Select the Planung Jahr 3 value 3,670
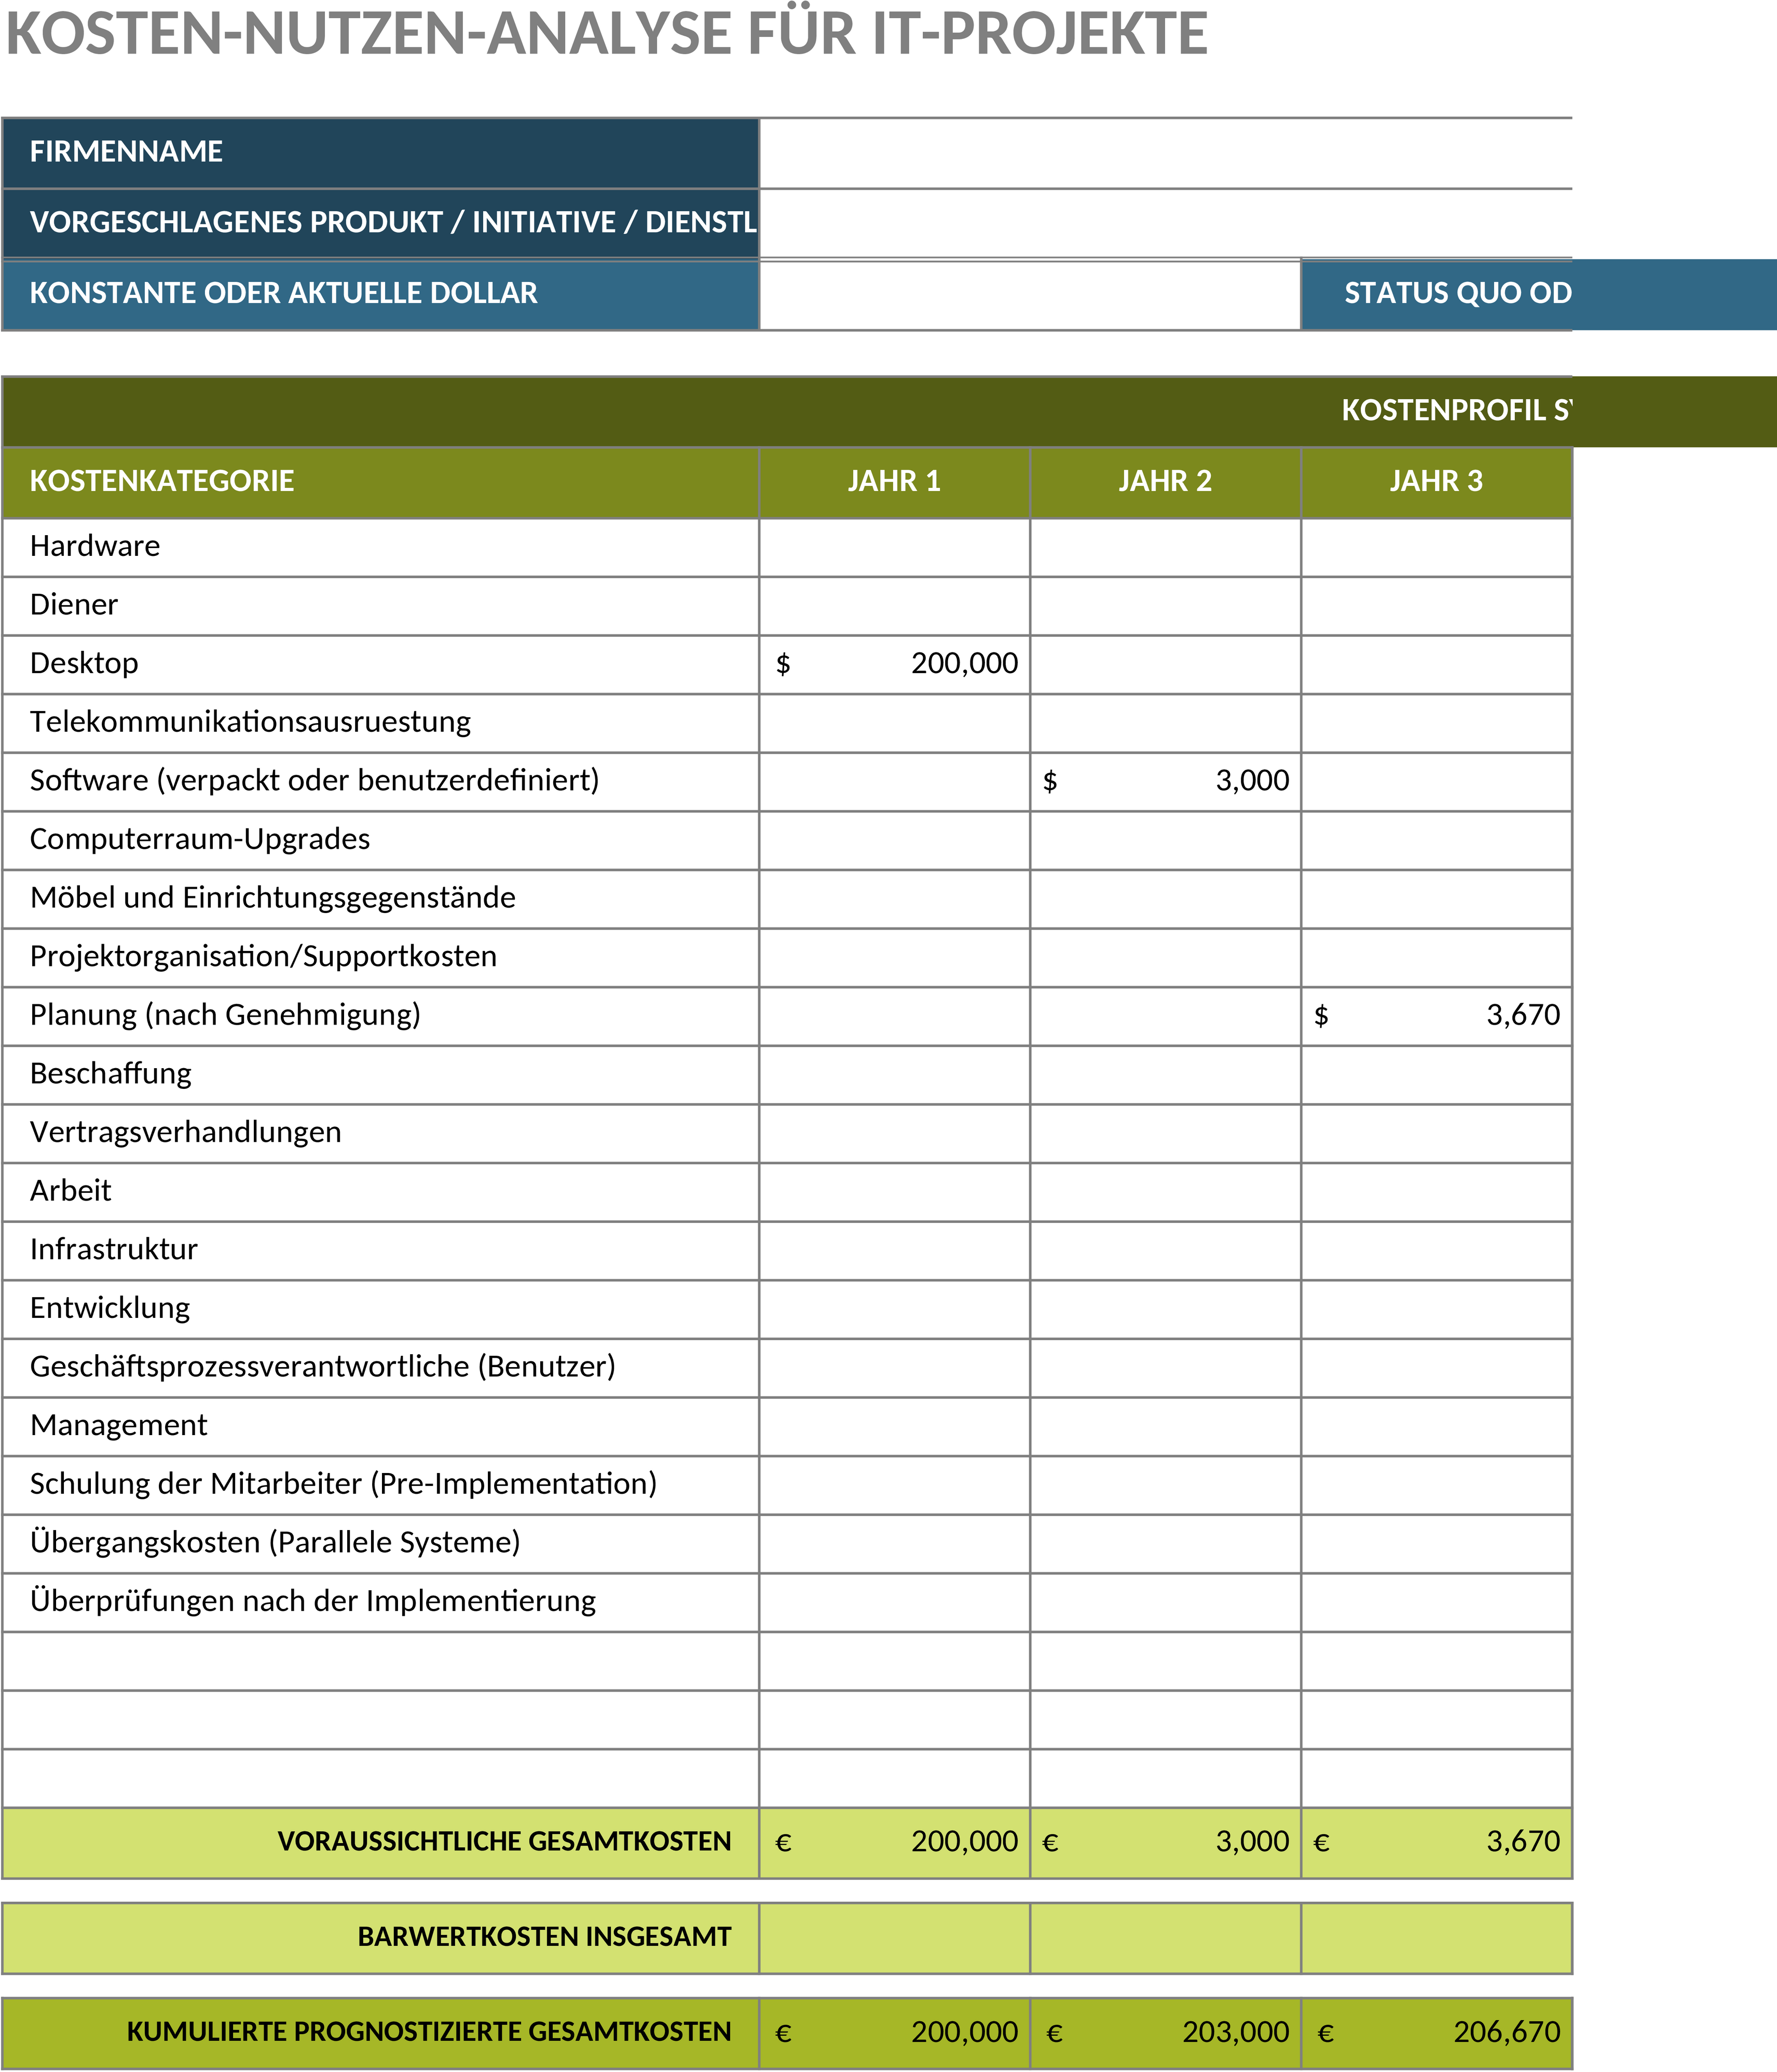This screenshot has height=2072, width=1777. (x=1436, y=1015)
